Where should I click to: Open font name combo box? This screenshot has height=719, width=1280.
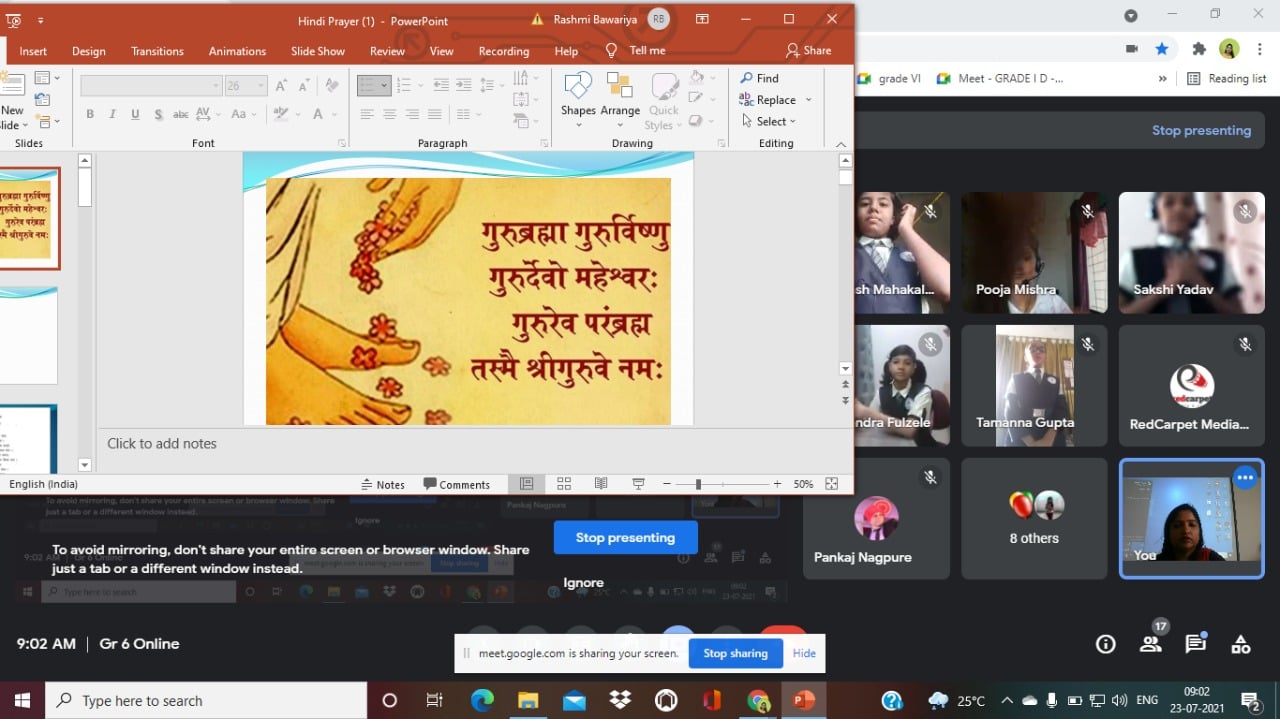coord(151,86)
